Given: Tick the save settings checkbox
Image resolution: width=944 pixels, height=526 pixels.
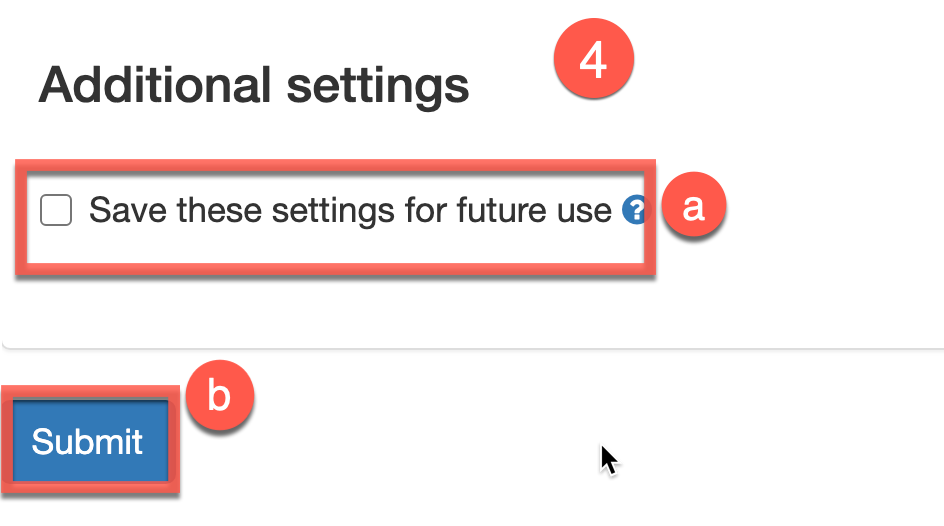Looking at the screenshot, I should [56, 211].
